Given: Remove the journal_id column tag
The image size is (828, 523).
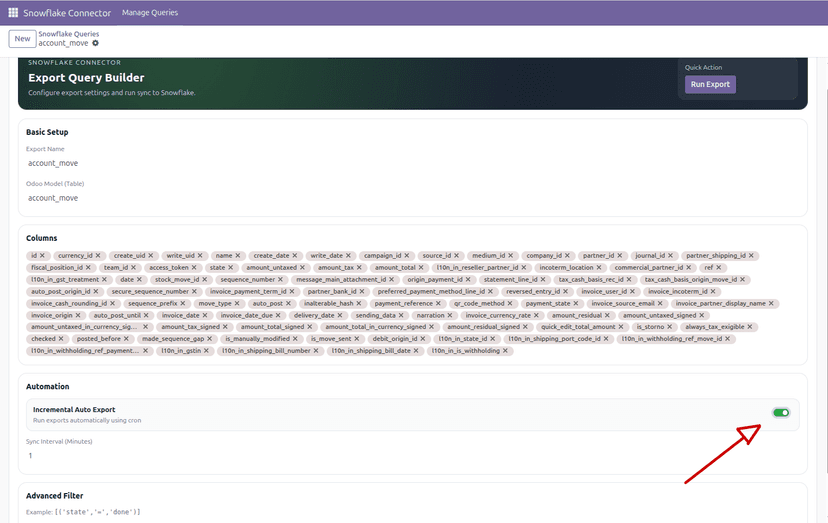Looking at the screenshot, I should tap(671, 256).
